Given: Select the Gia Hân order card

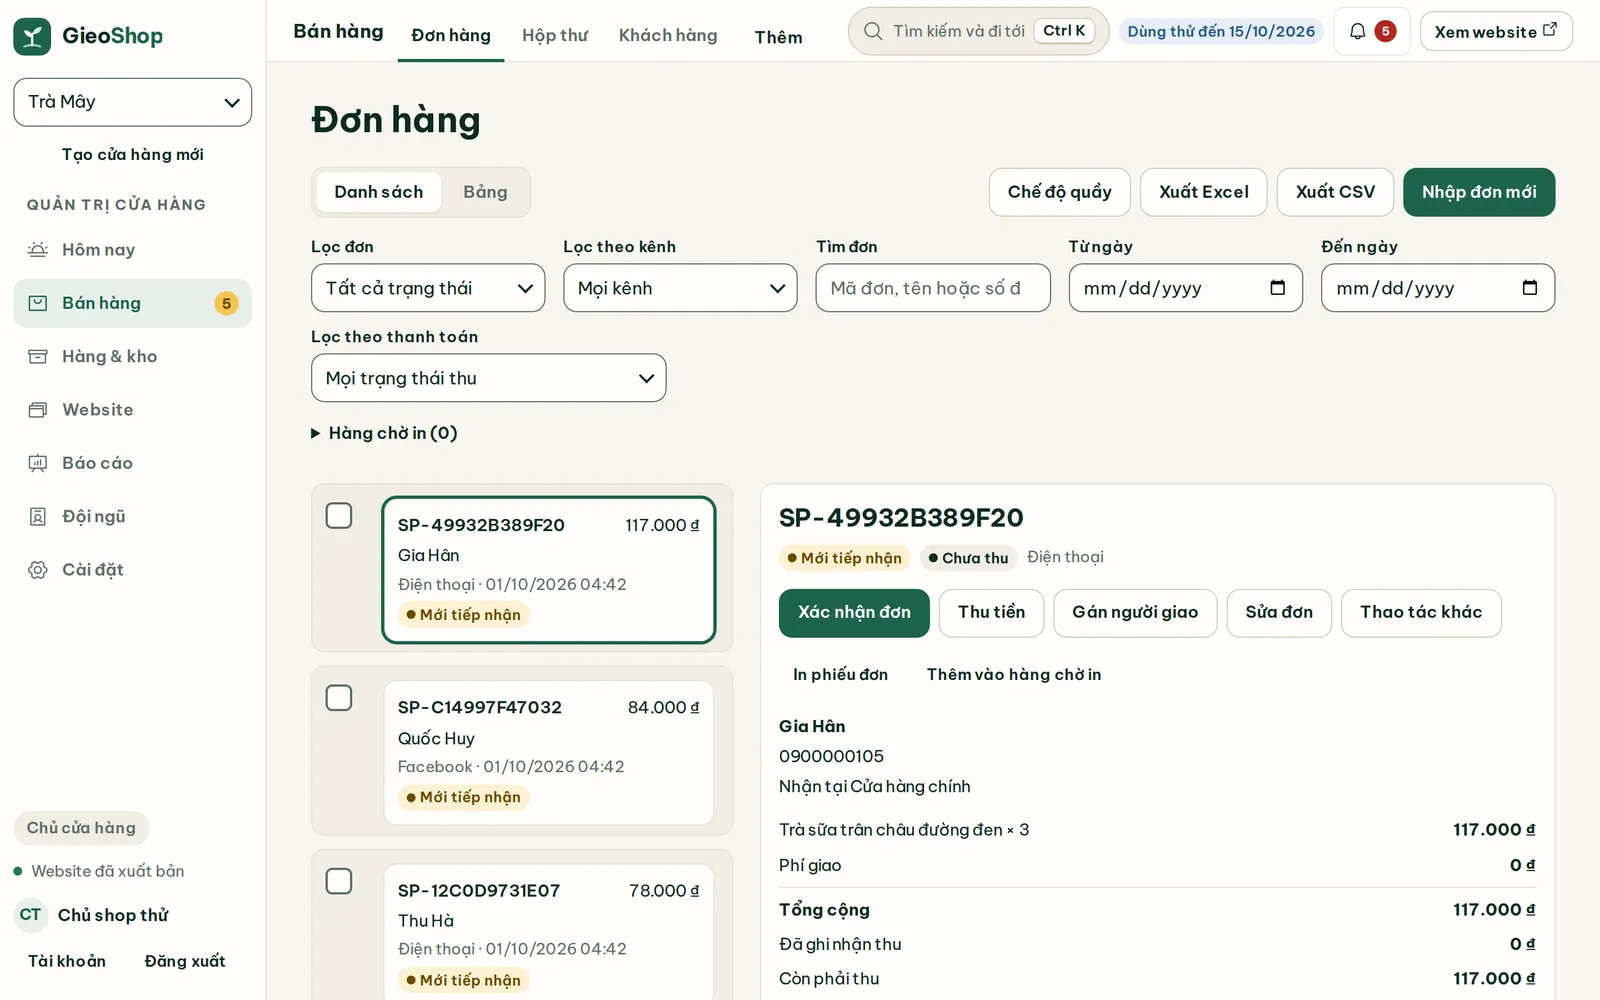Looking at the screenshot, I should (548, 570).
